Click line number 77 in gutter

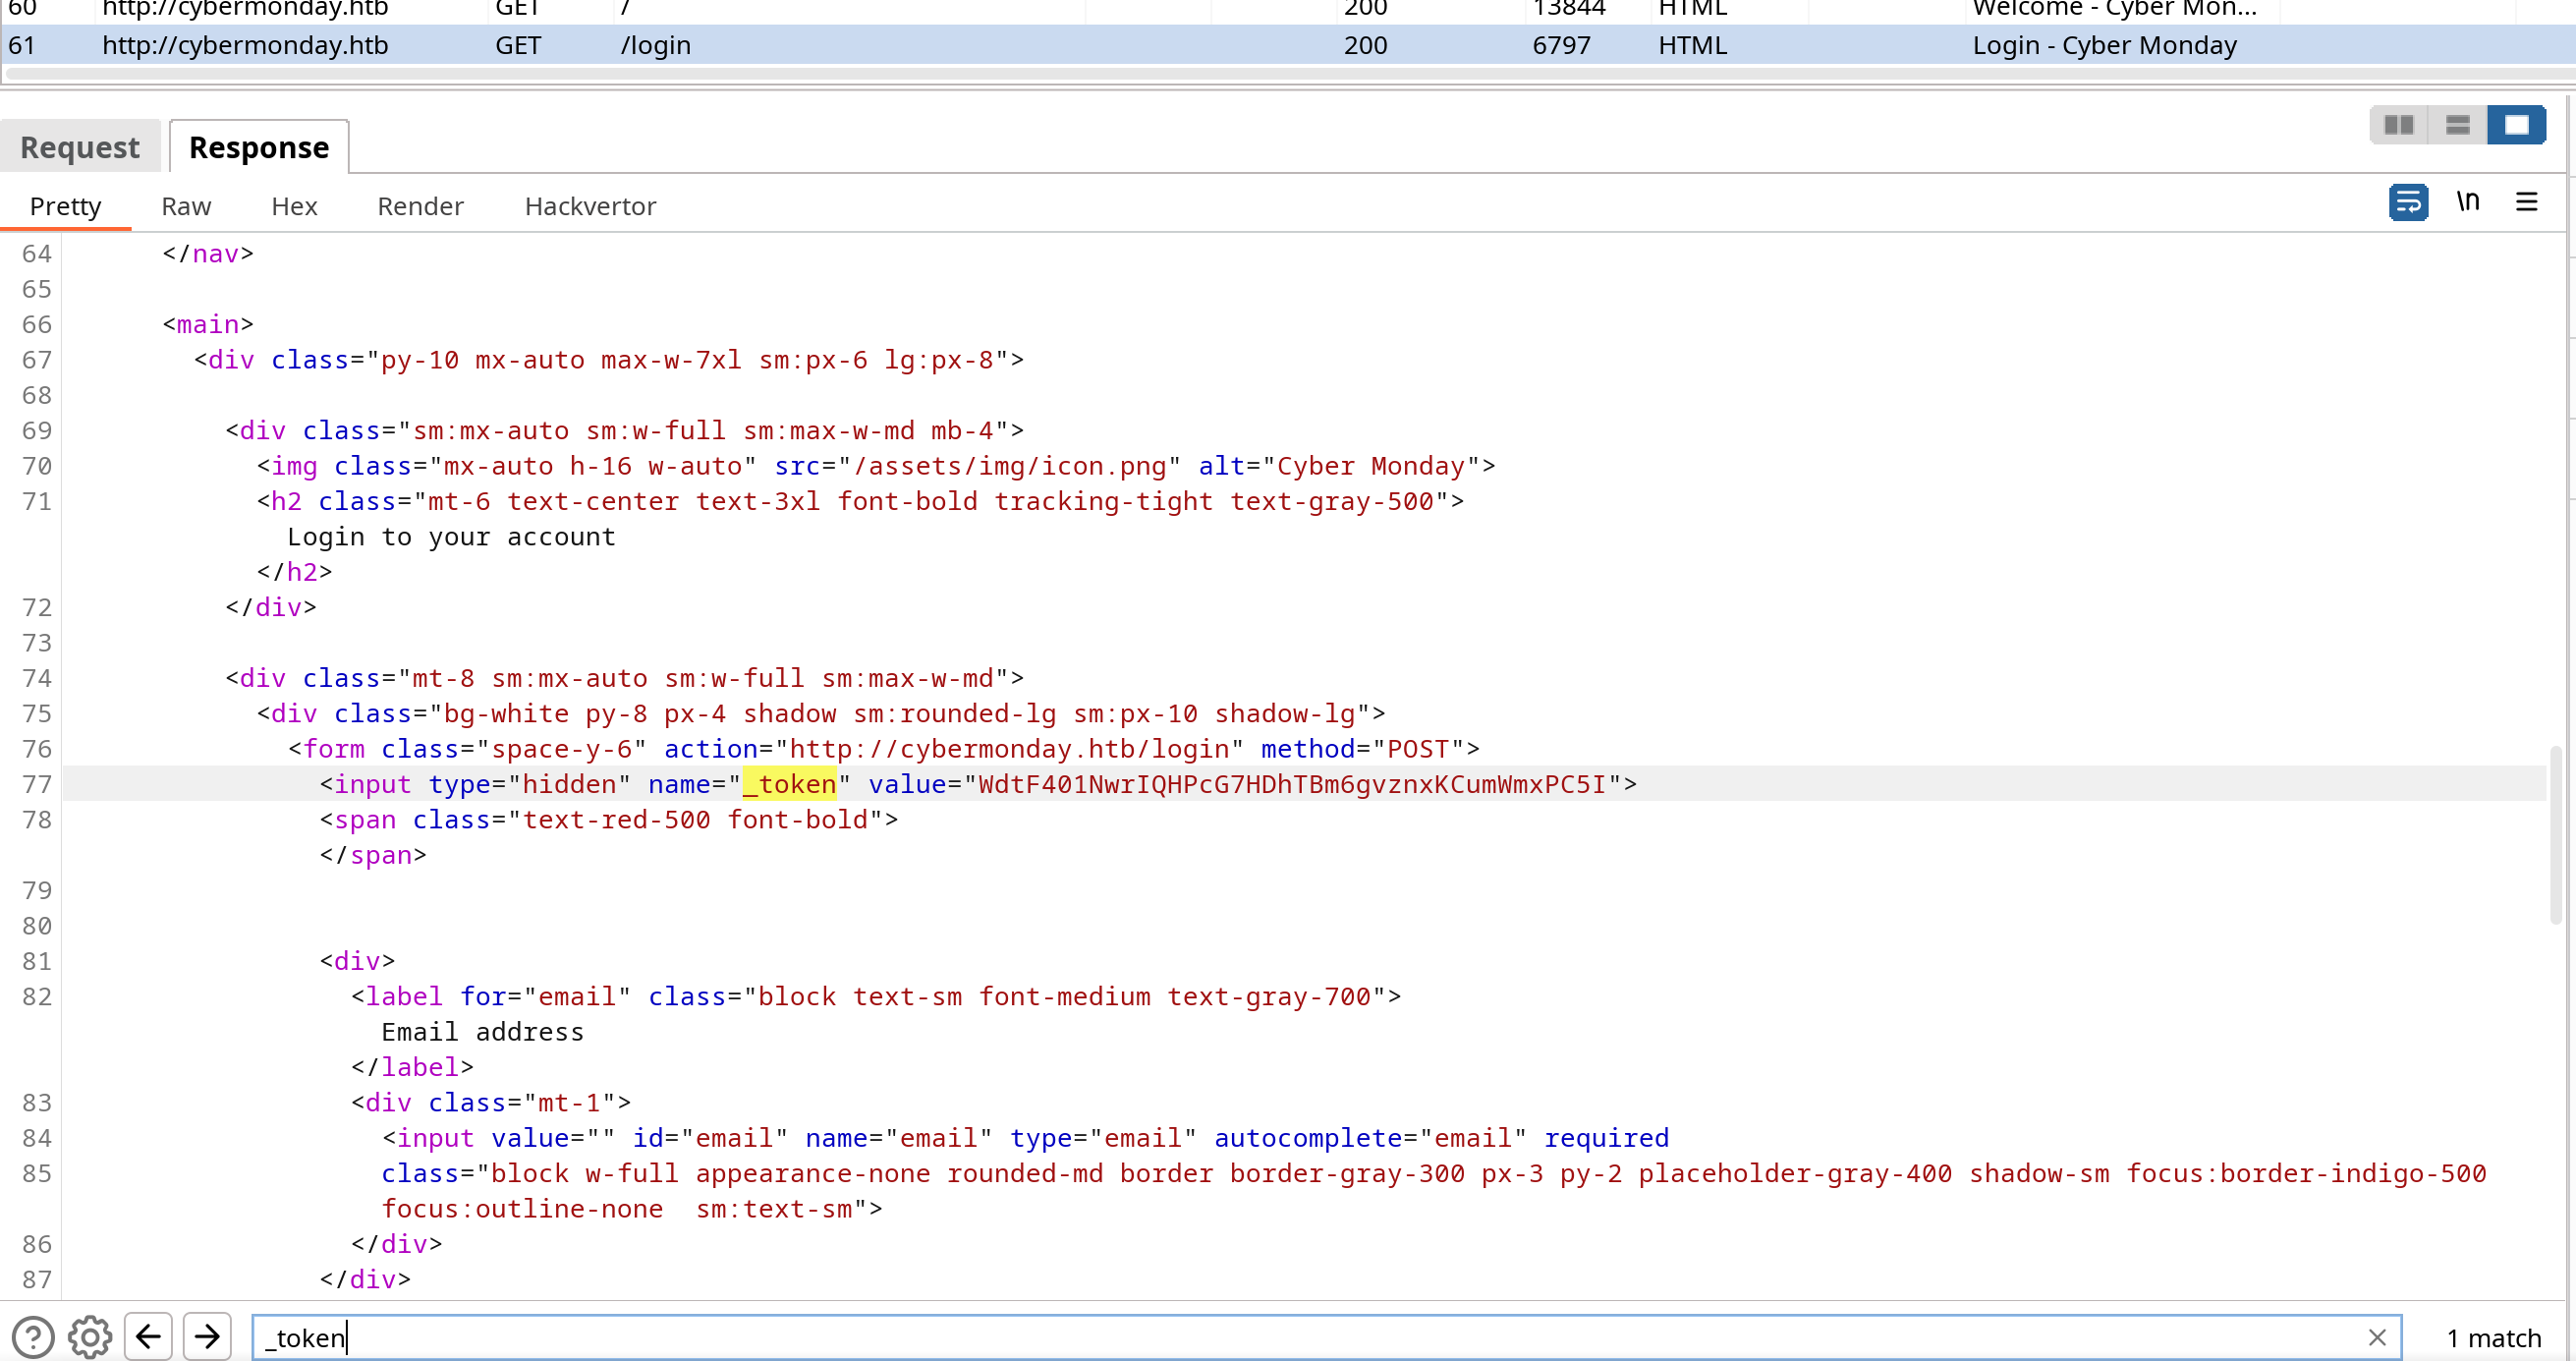point(37,784)
